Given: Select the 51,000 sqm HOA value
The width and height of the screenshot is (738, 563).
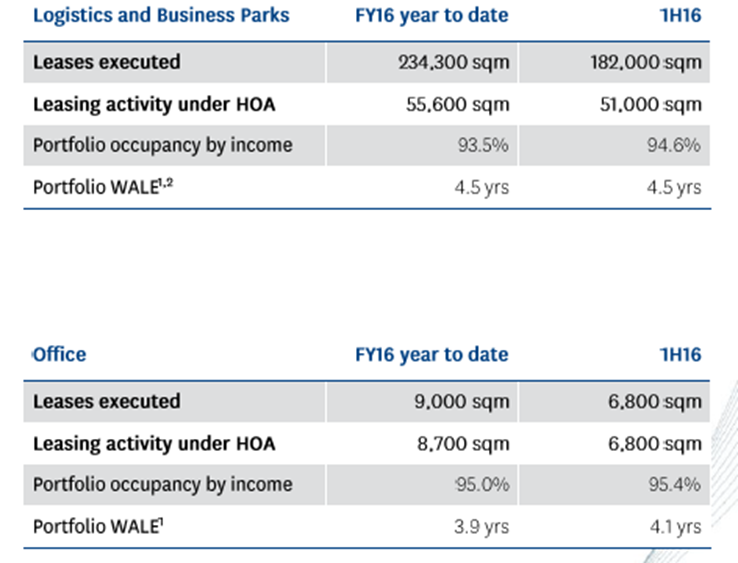Looking at the screenshot, I should pyautogui.click(x=650, y=104).
